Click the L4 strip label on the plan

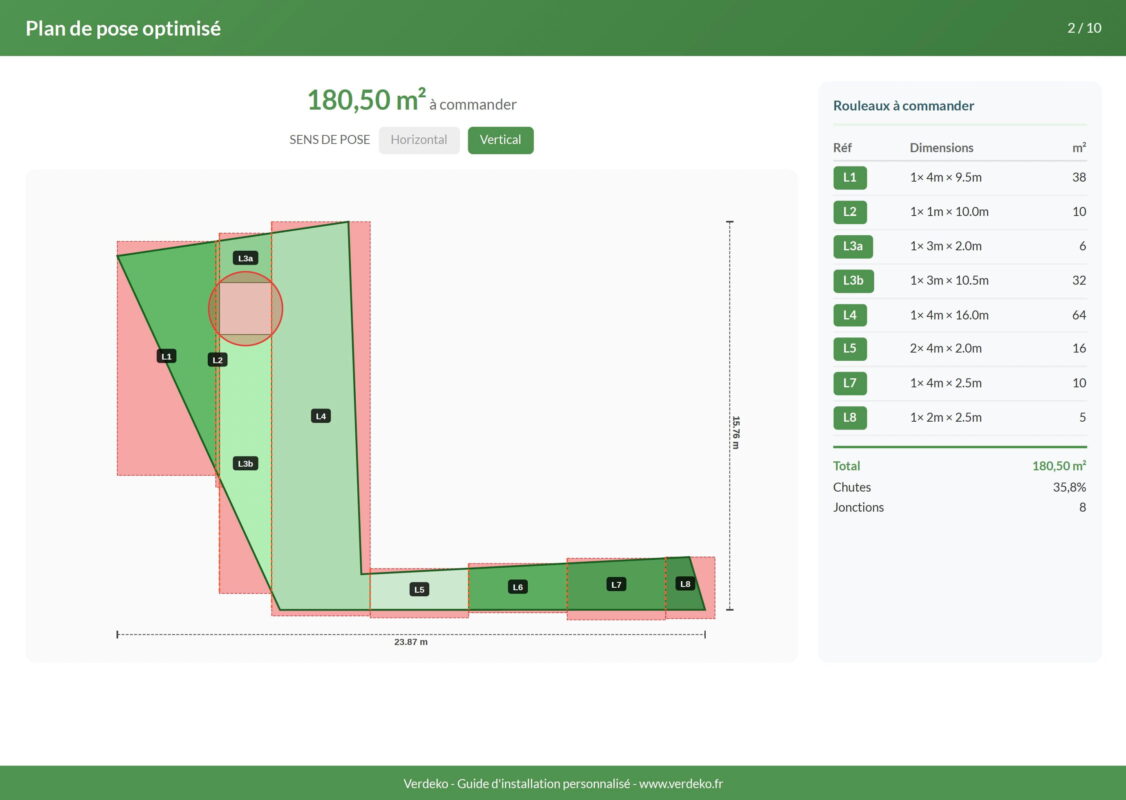point(320,415)
